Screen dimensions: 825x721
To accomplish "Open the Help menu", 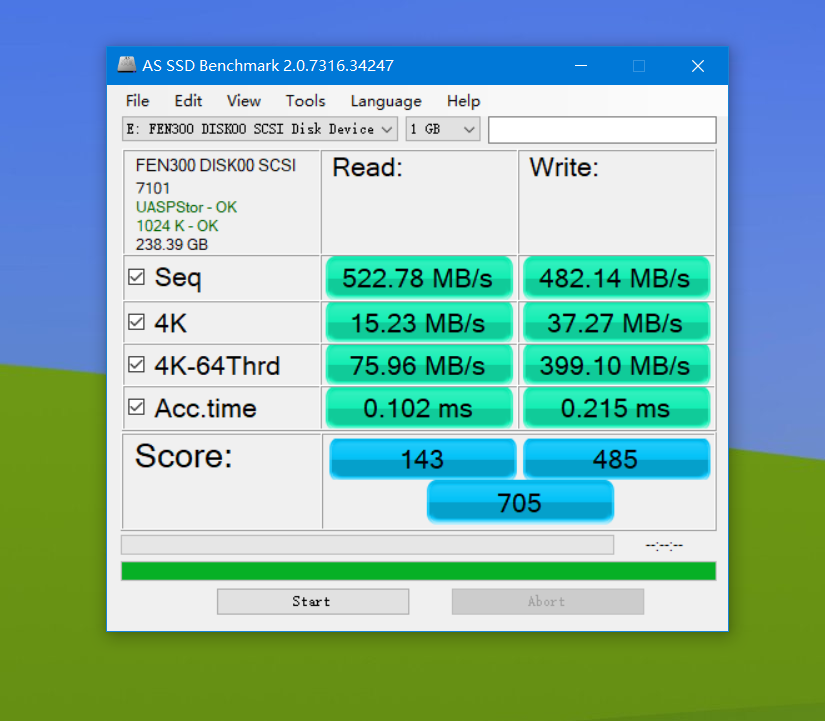I will coord(464,101).
